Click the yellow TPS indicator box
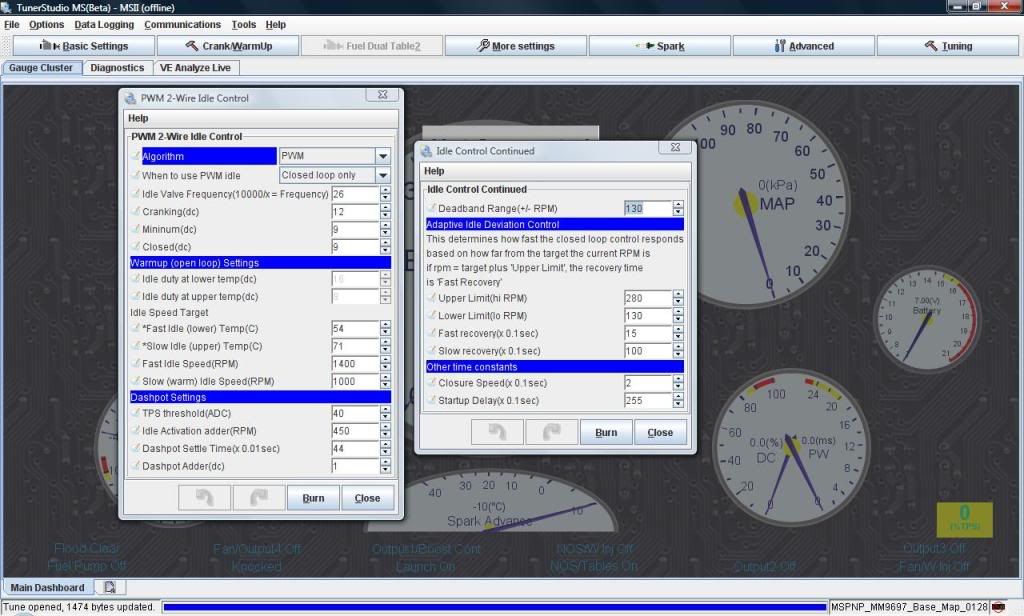This screenshot has width=1024, height=616. tap(965, 519)
